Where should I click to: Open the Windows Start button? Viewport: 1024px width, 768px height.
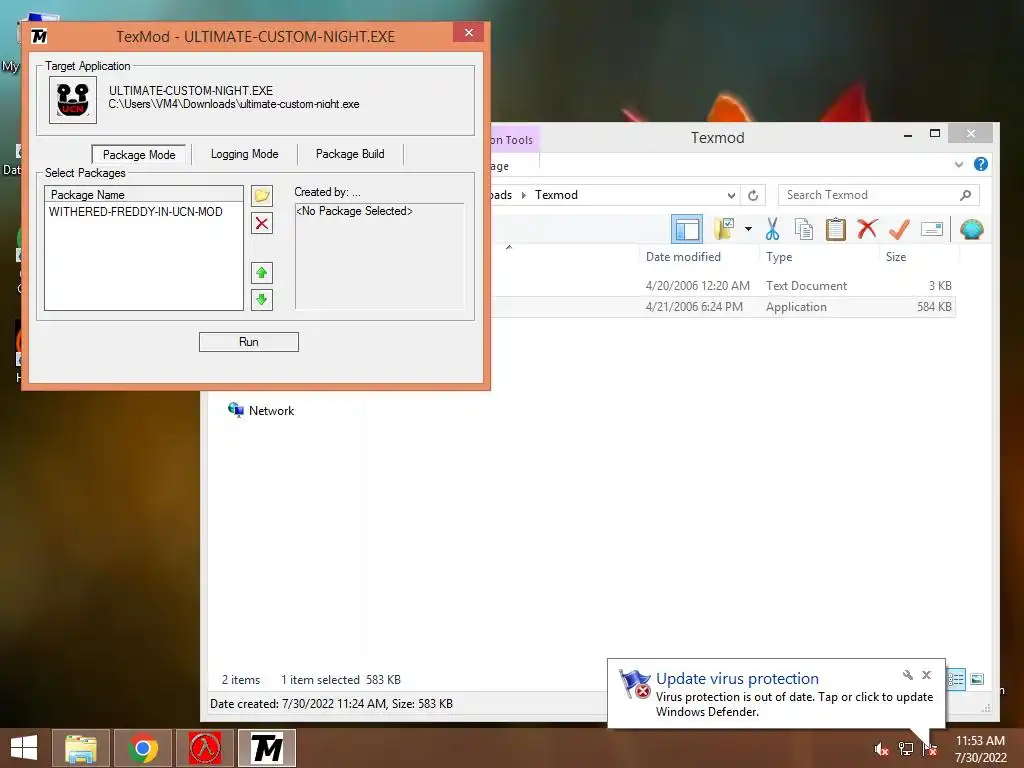click(24, 748)
